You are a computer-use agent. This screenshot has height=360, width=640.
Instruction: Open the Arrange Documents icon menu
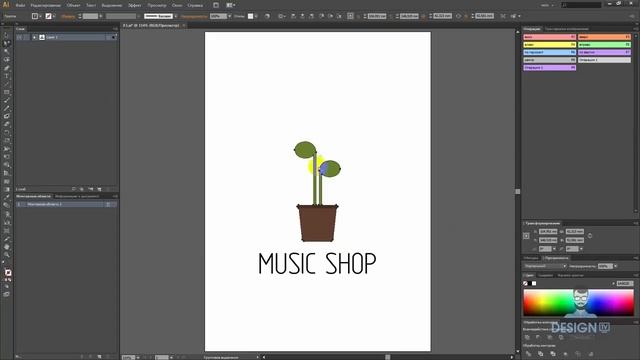[231, 5]
